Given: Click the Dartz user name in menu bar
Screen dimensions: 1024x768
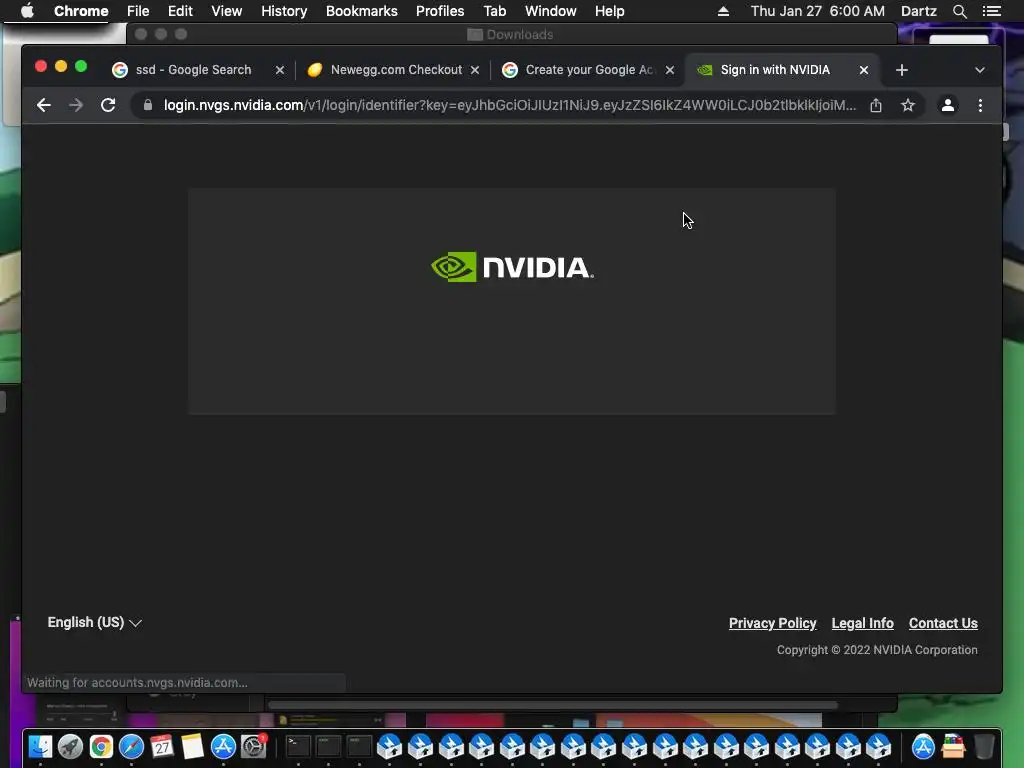Looking at the screenshot, I should coord(918,11).
